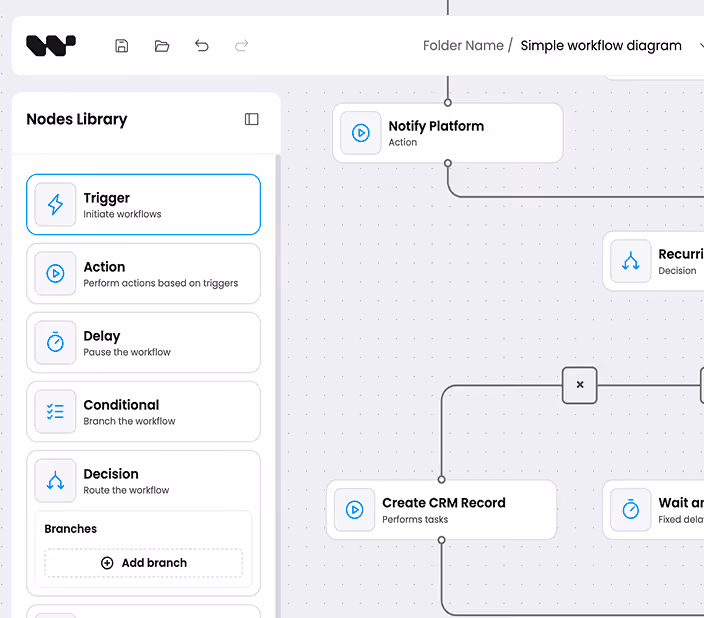This screenshot has height=618, width=704.
Task: Select the Create CRM Record node
Action: click(x=441, y=510)
